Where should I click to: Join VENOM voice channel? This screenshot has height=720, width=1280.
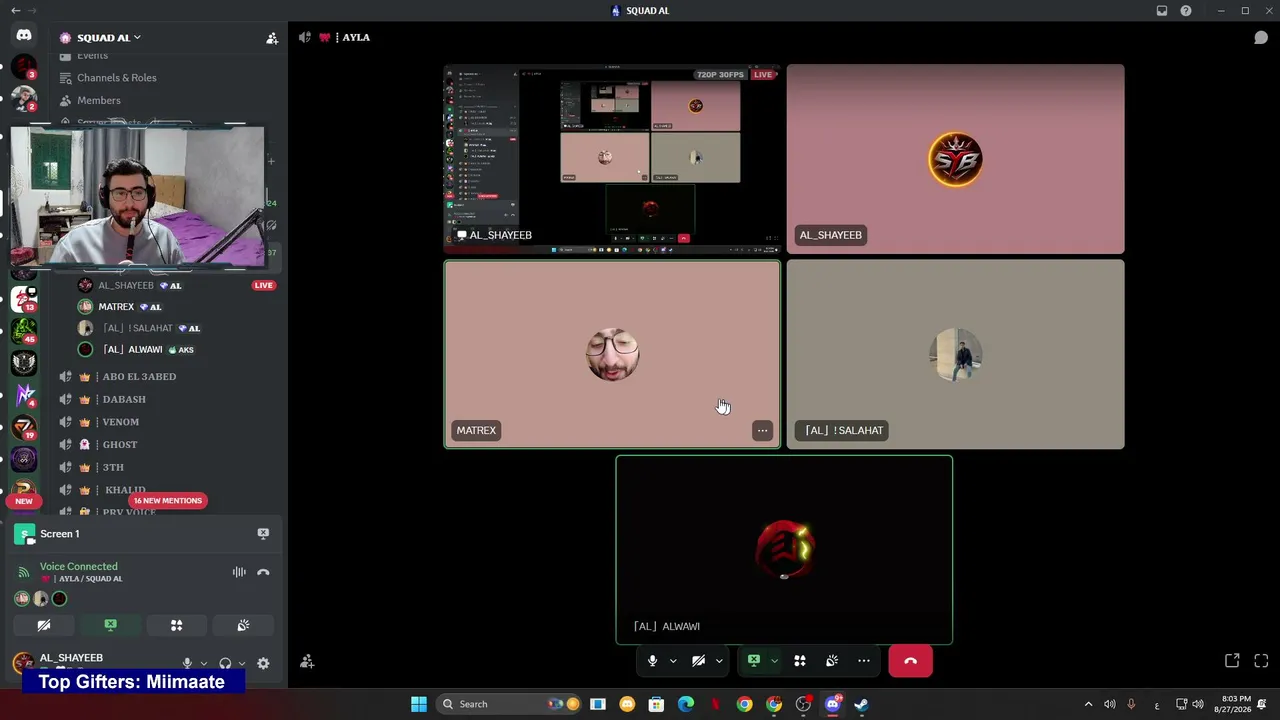coord(120,423)
